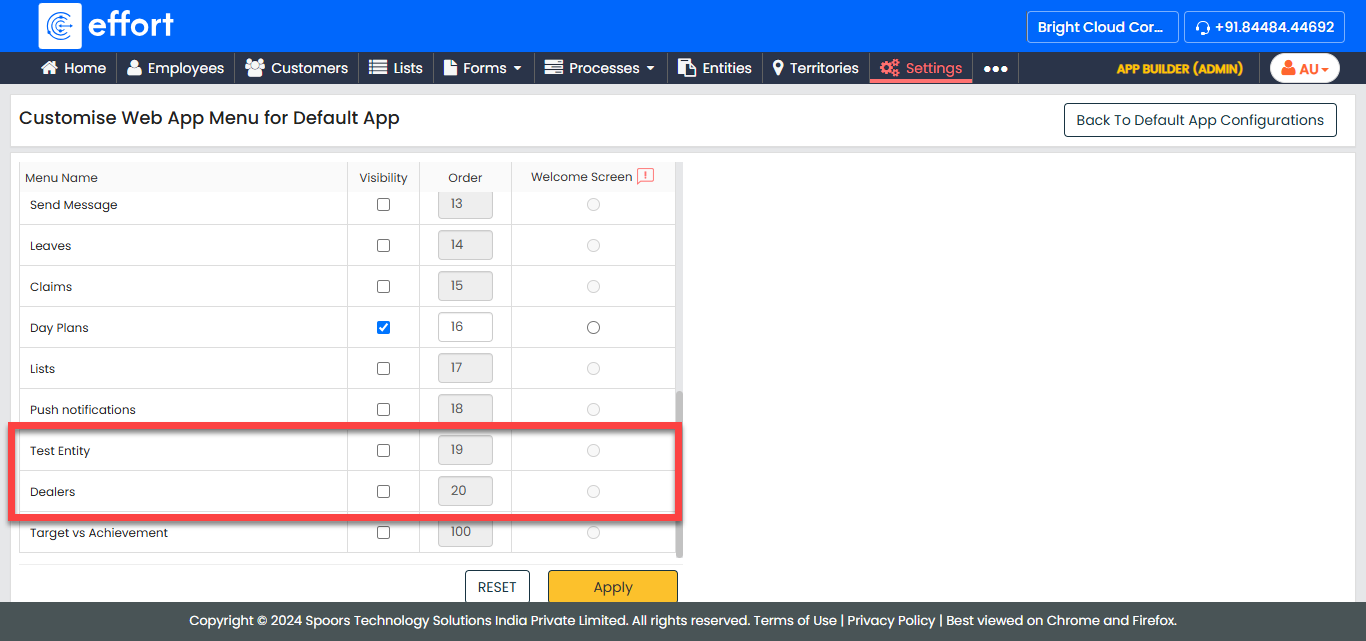Viewport: 1366px width, 641px height.
Task: Check the Dealers visibility checkbox
Action: (383, 492)
